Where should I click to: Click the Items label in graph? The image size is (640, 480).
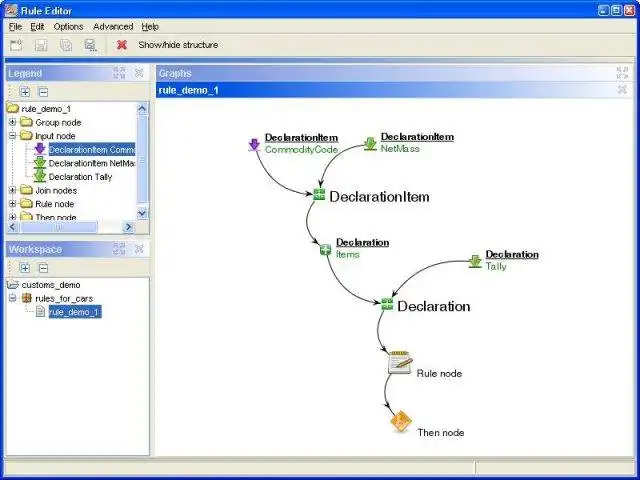pyautogui.click(x=348, y=254)
